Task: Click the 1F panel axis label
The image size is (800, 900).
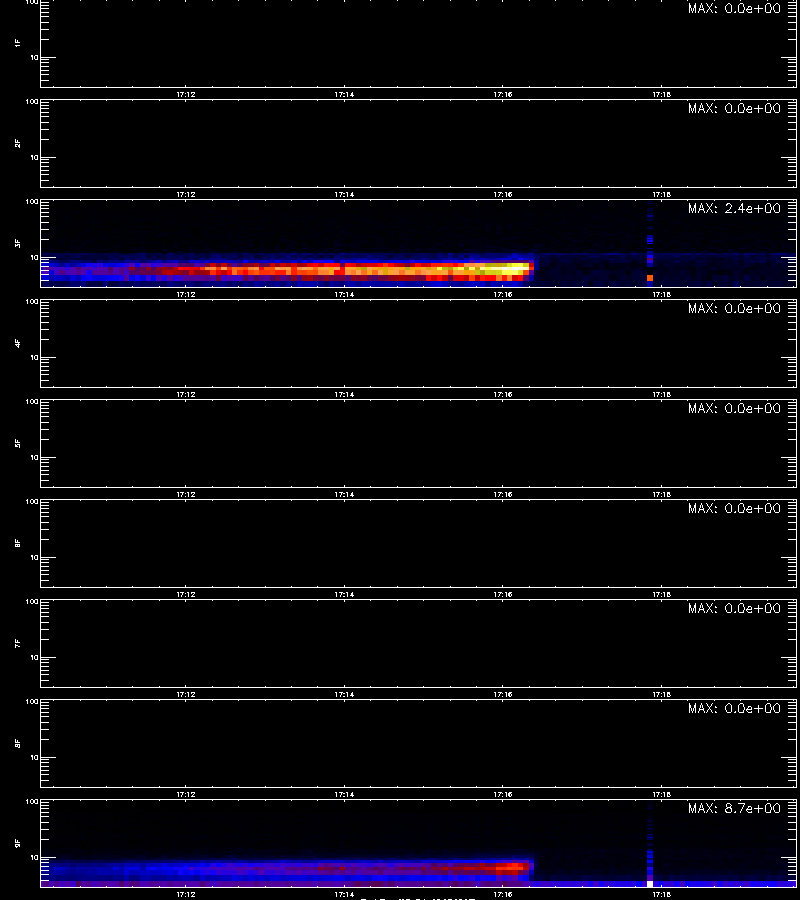Action: click(18, 43)
